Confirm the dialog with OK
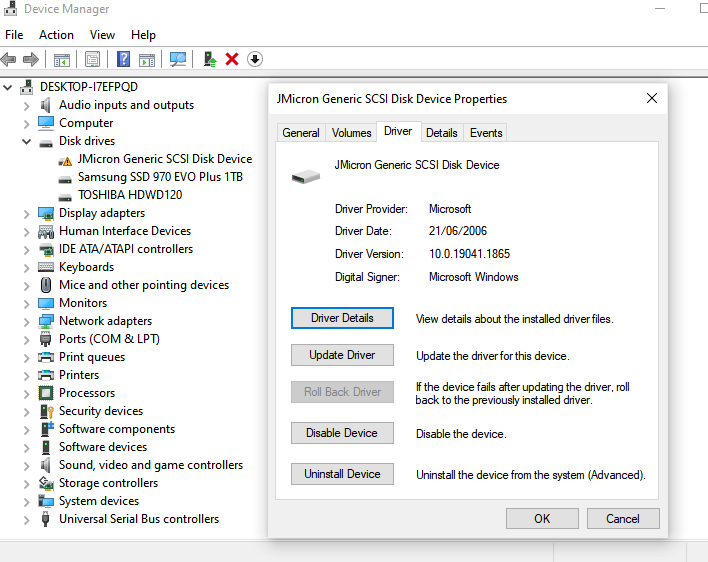This screenshot has height=562, width=708. (x=542, y=518)
